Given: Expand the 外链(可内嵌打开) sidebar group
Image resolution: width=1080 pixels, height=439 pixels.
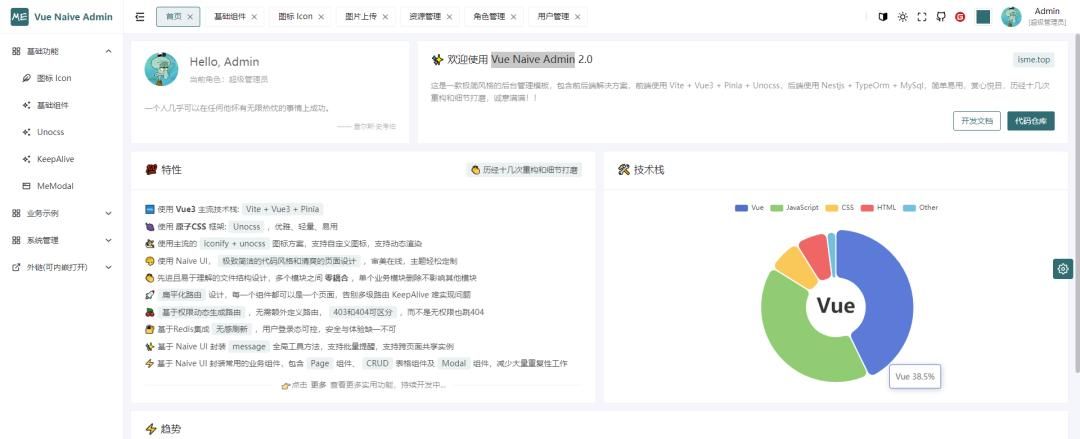Looking at the screenshot, I should point(62,267).
